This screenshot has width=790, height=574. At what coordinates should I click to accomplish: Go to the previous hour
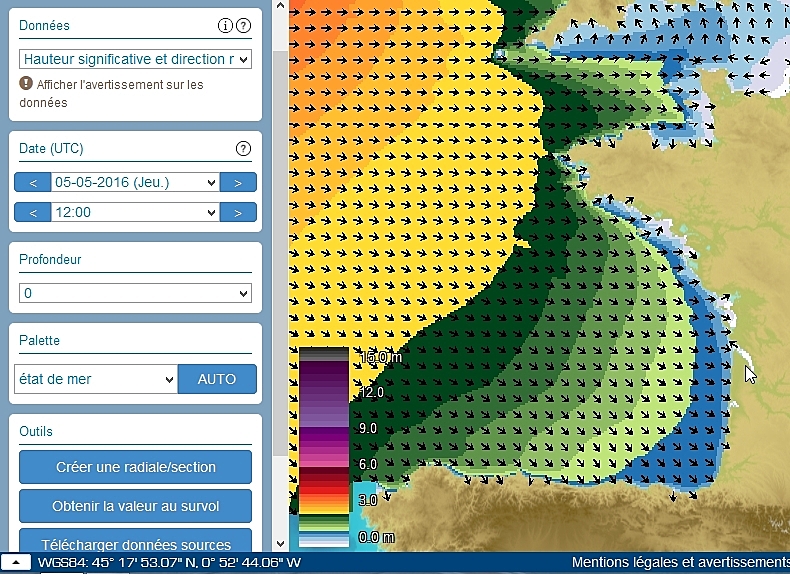click(x=33, y=212)
